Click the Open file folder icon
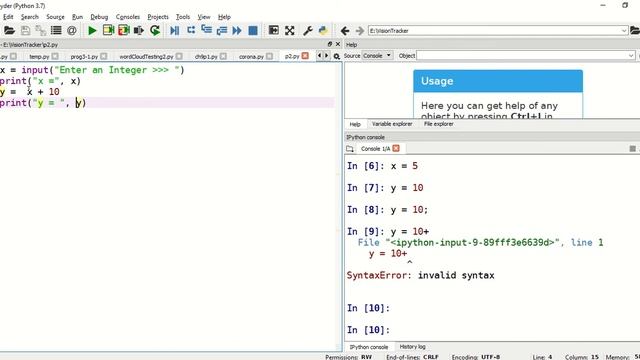Viewport: 640px width, 360px height. click(x=9, y=31)
